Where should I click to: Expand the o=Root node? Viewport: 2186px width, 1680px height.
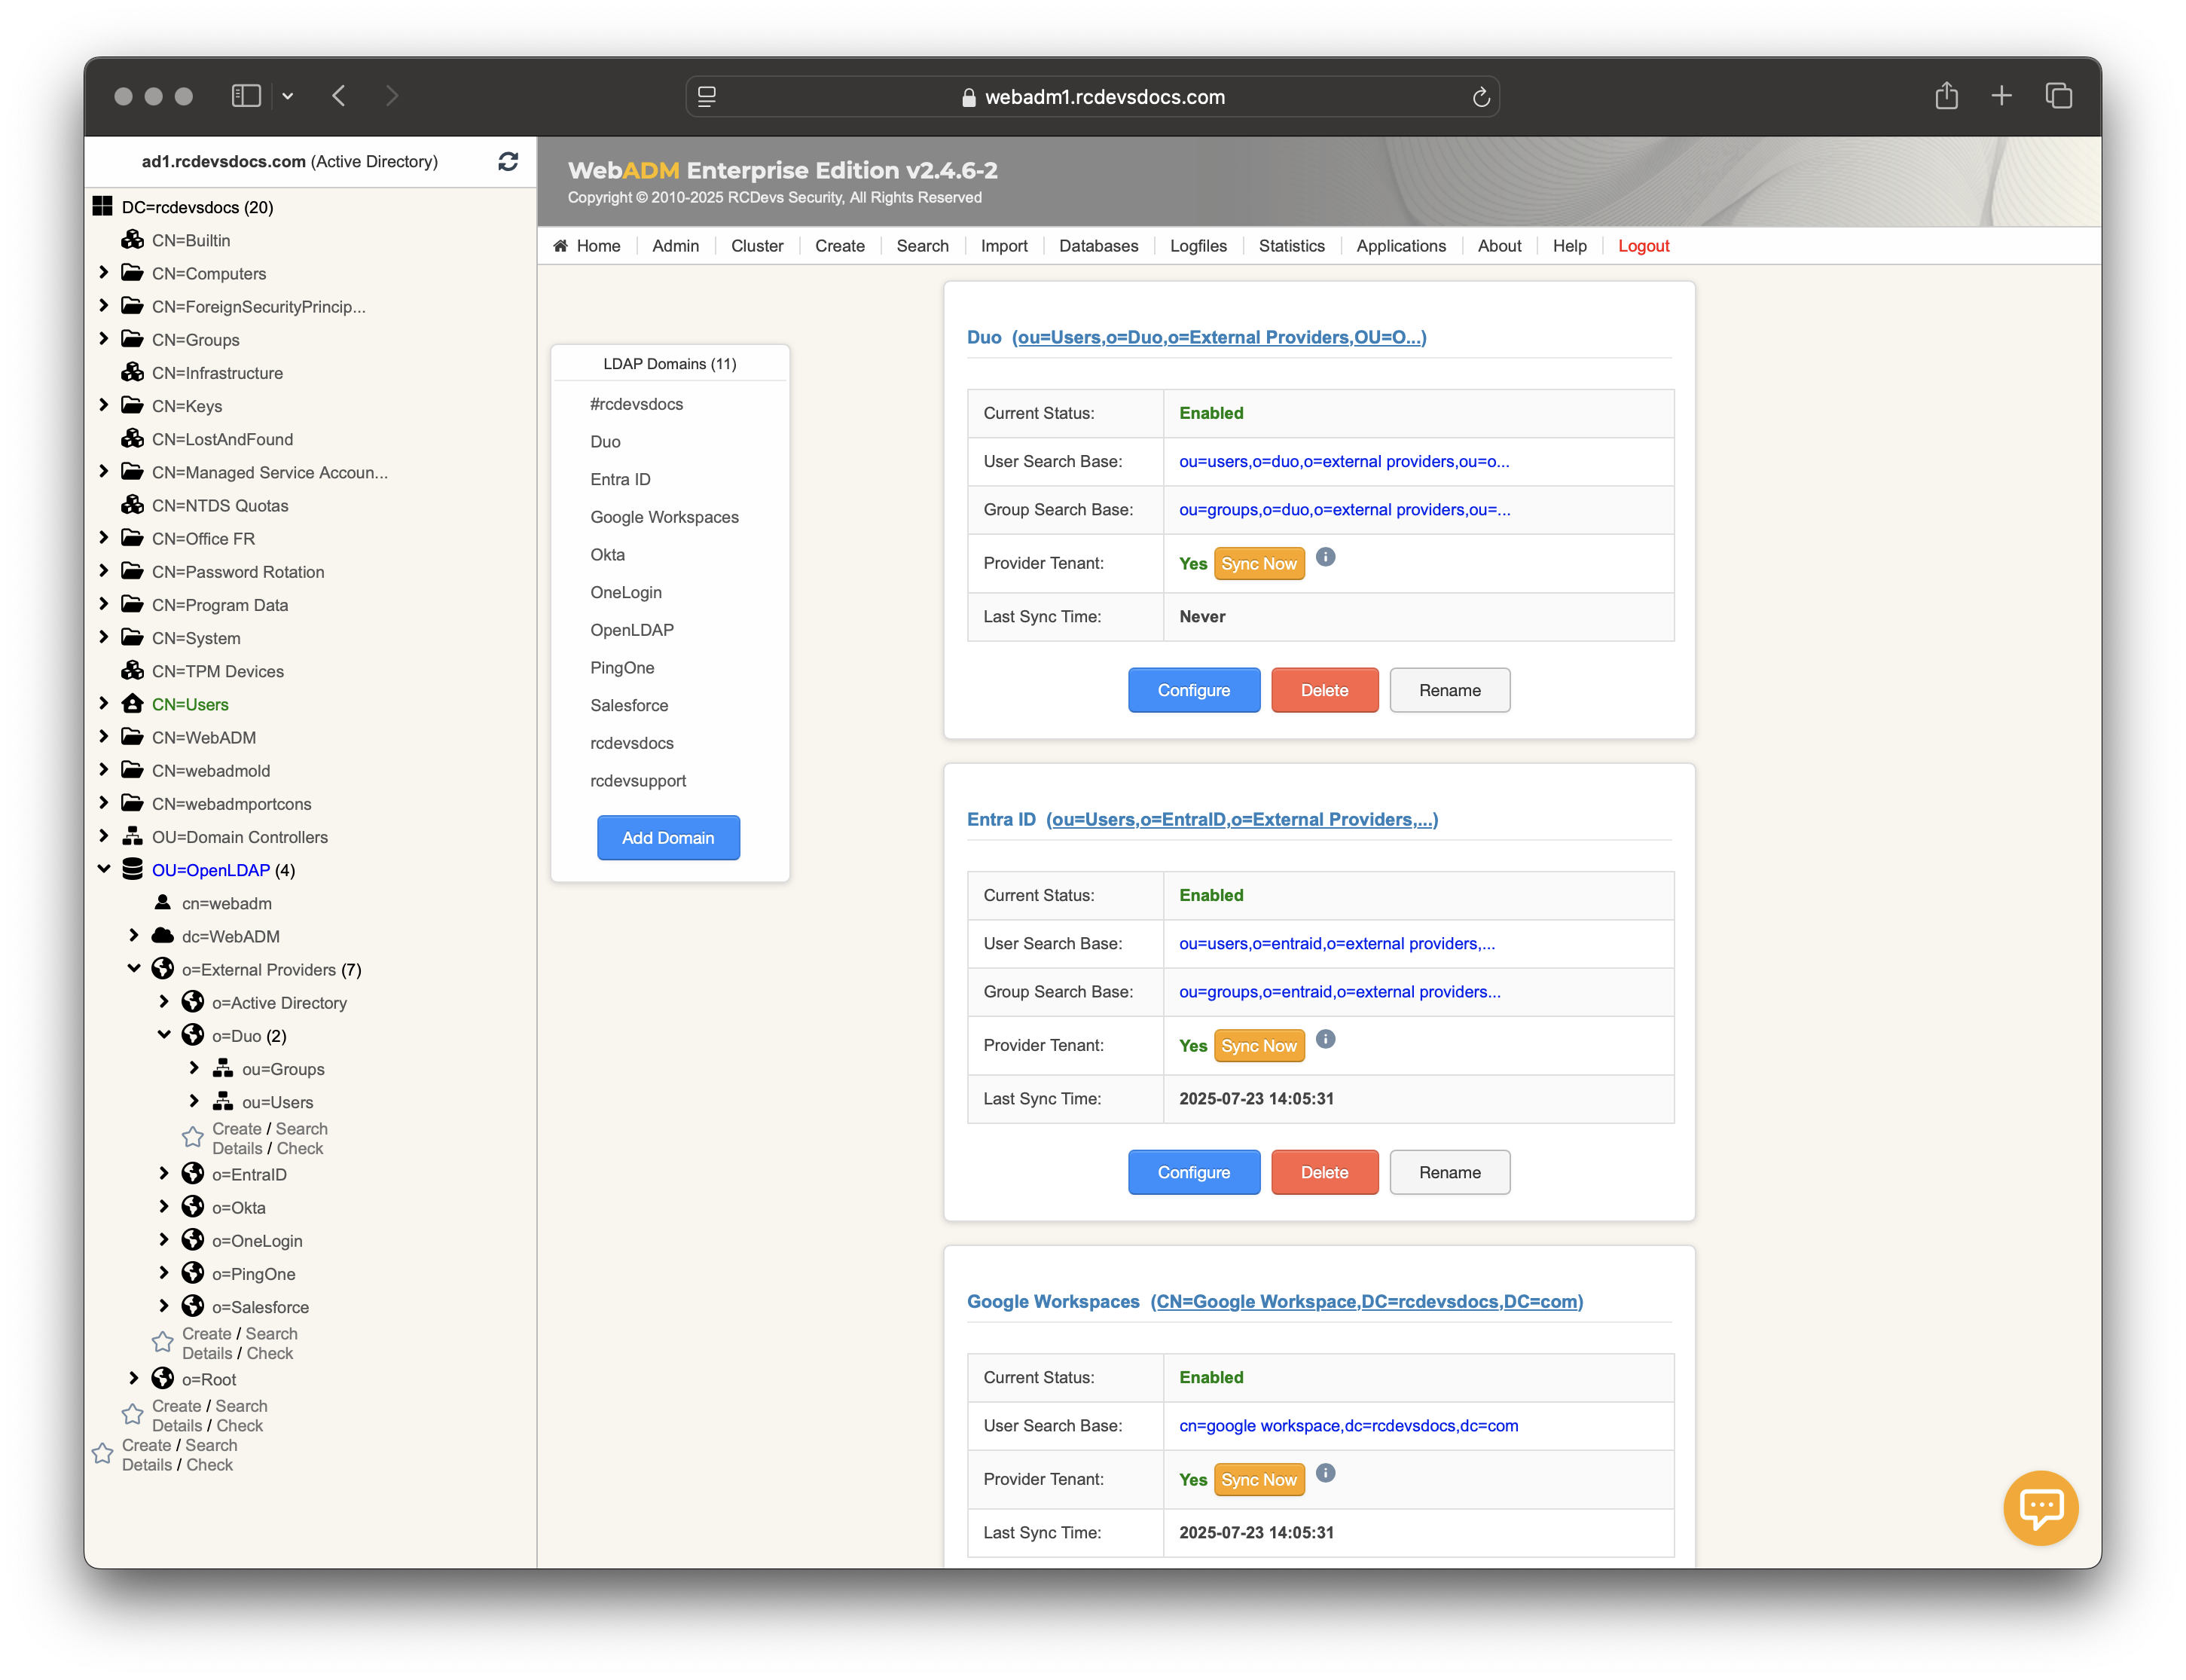[134, 1378]
